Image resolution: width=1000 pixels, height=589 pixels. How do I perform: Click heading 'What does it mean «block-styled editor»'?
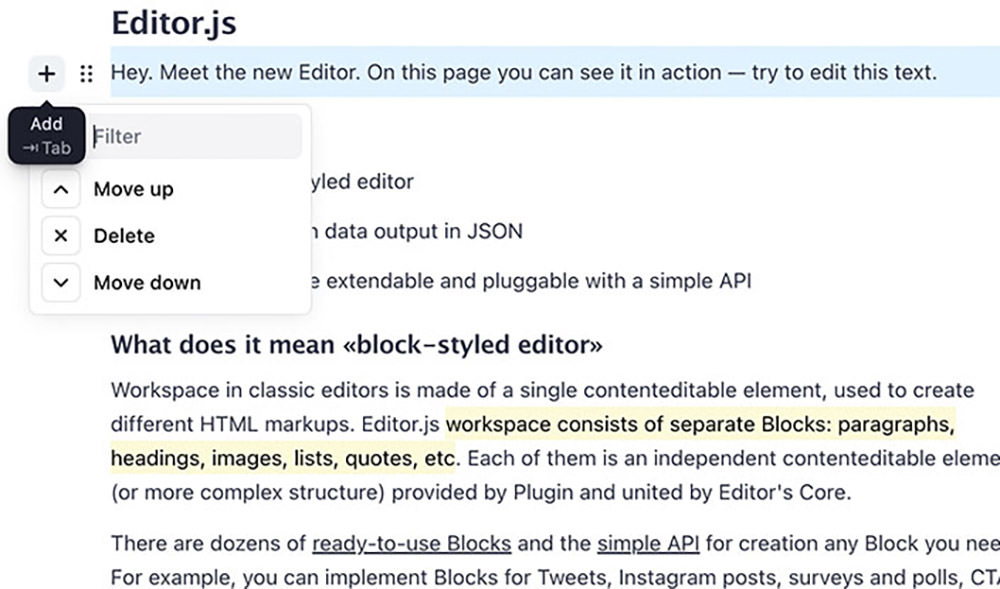tap(357, 345)
